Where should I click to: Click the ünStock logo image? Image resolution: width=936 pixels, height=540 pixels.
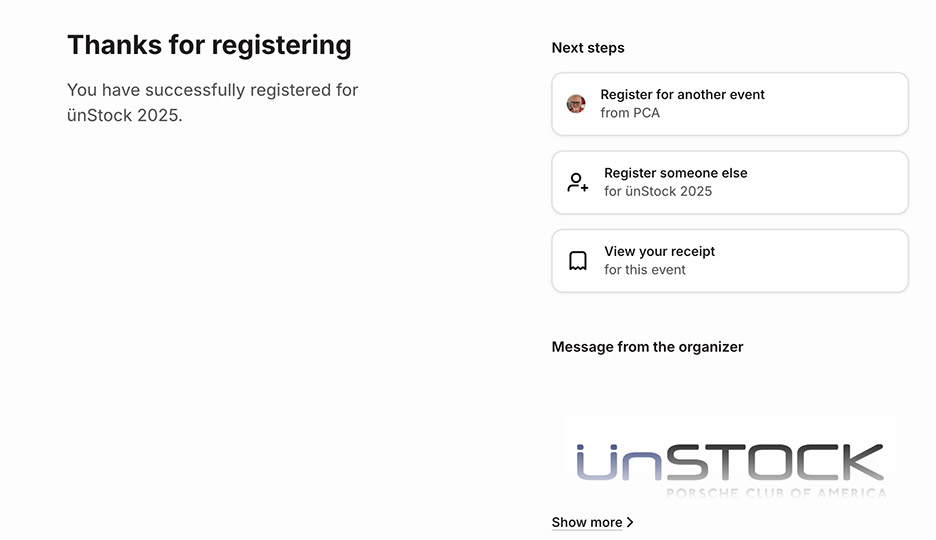[730, 460]
